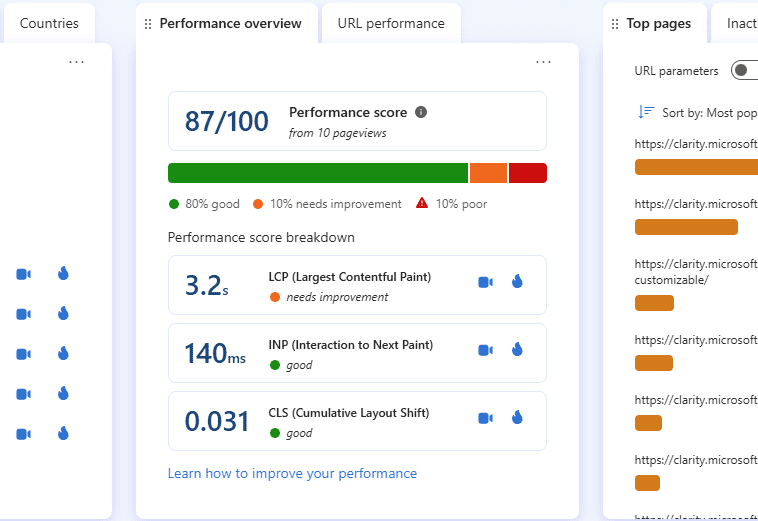Click the sort icon beside Sort by
Viewport: 758px width, 521px height.
646,113
